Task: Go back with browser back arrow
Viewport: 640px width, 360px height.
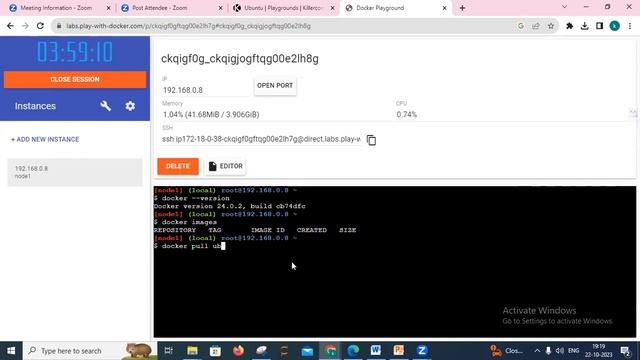Action: click(10, 26)
